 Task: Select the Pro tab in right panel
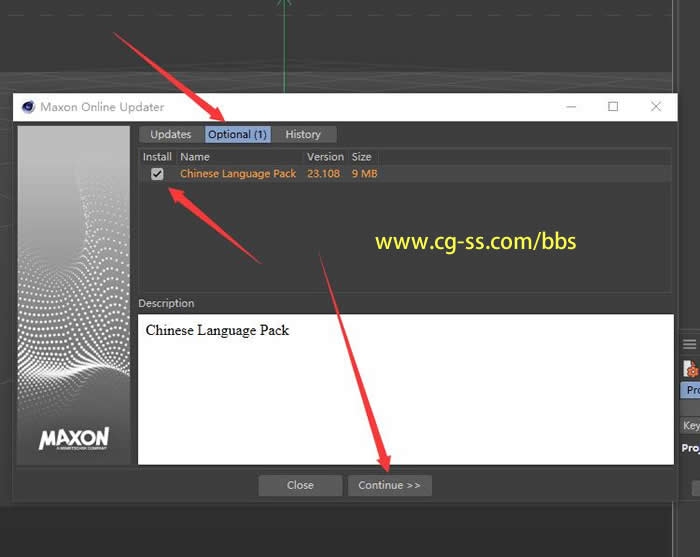[691, 391]
